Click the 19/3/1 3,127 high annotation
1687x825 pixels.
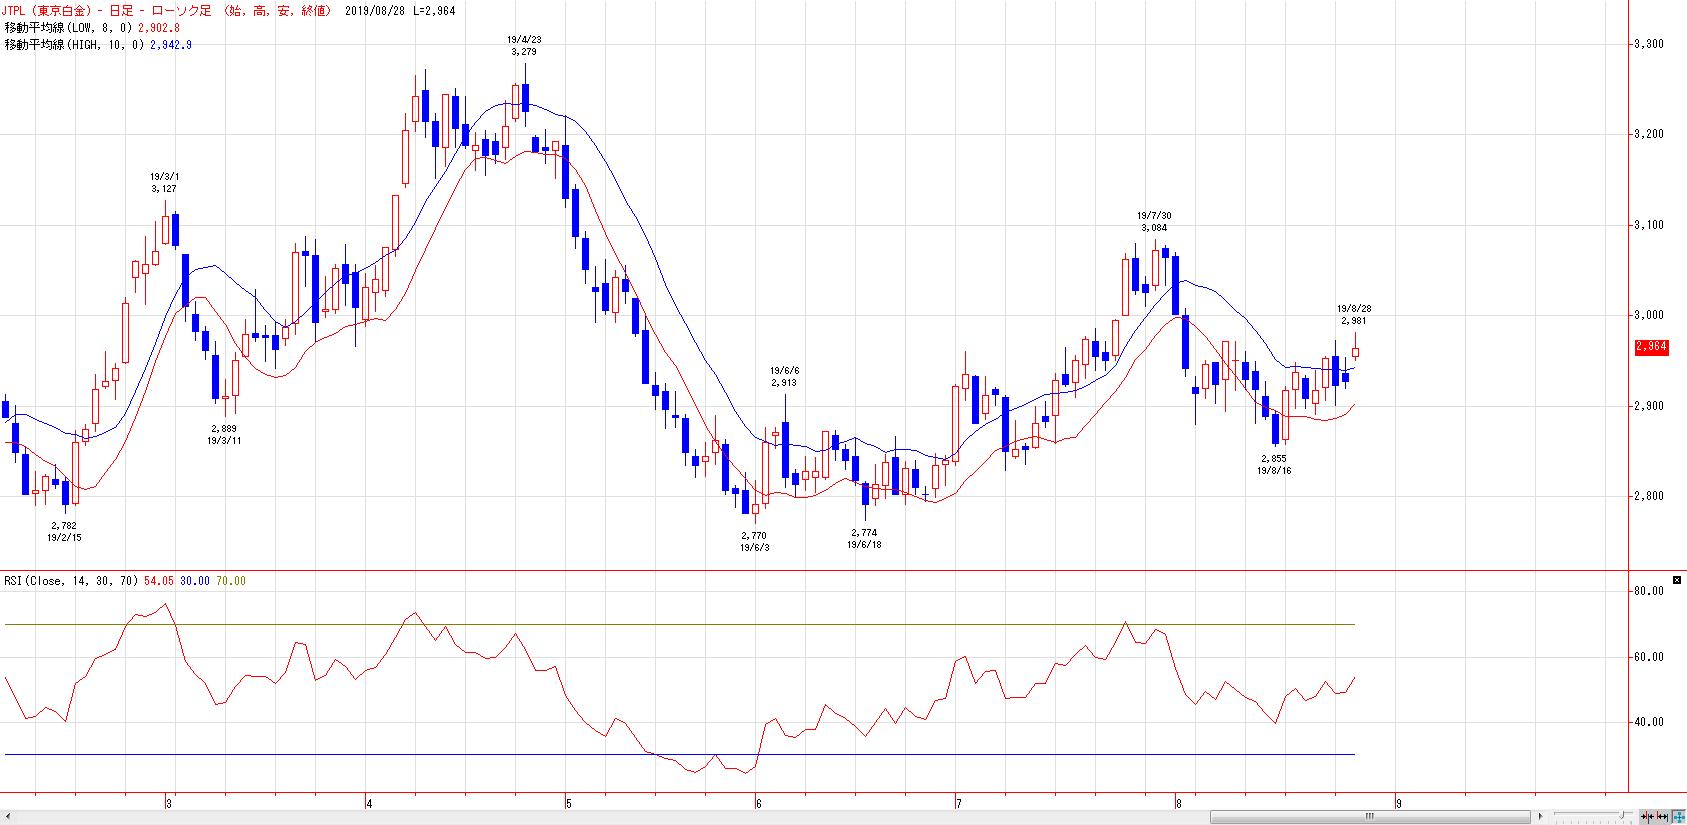pyautogui.click(x=165, y=182)
